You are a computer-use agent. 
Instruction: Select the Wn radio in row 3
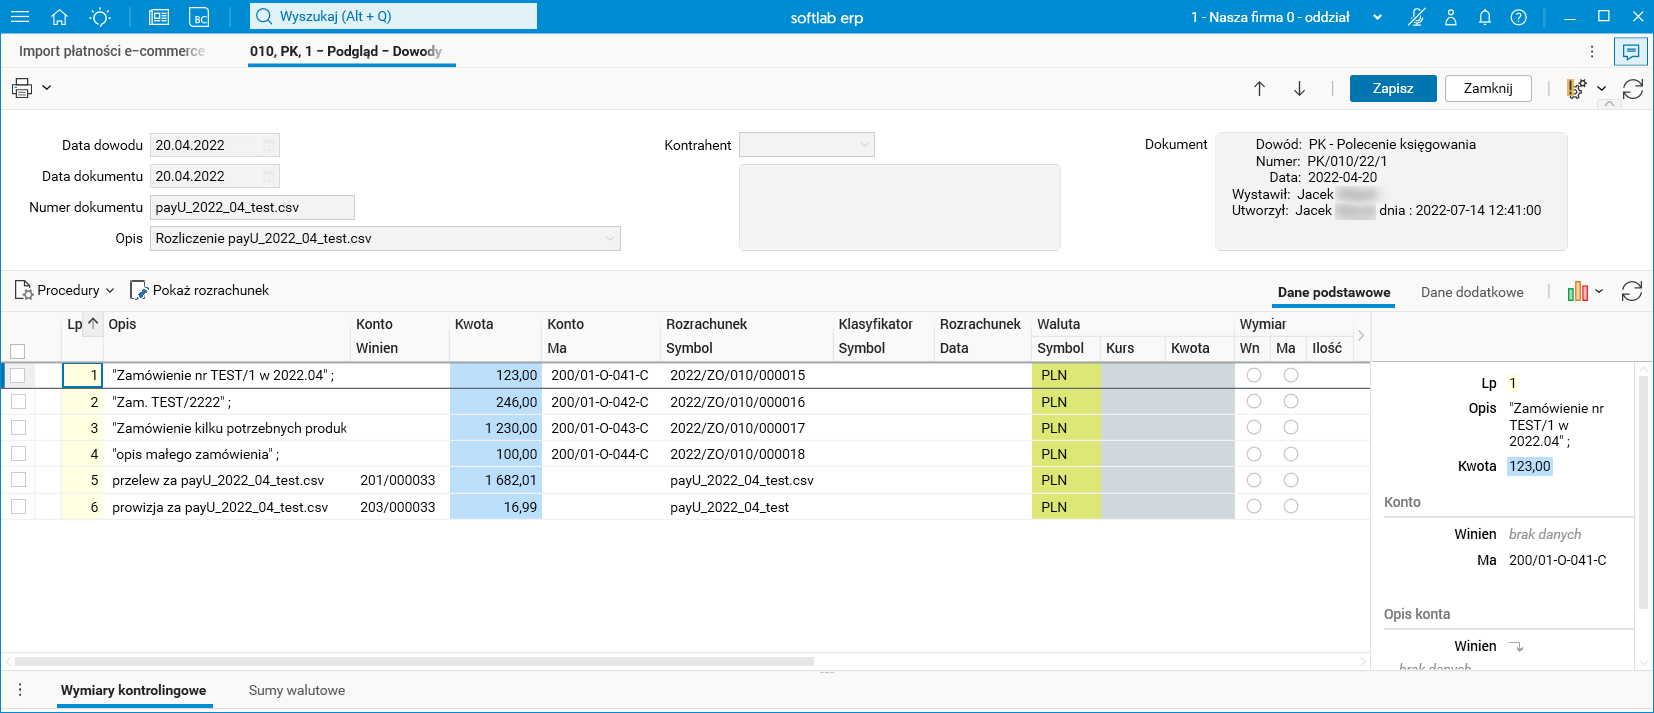[1254, 427]
